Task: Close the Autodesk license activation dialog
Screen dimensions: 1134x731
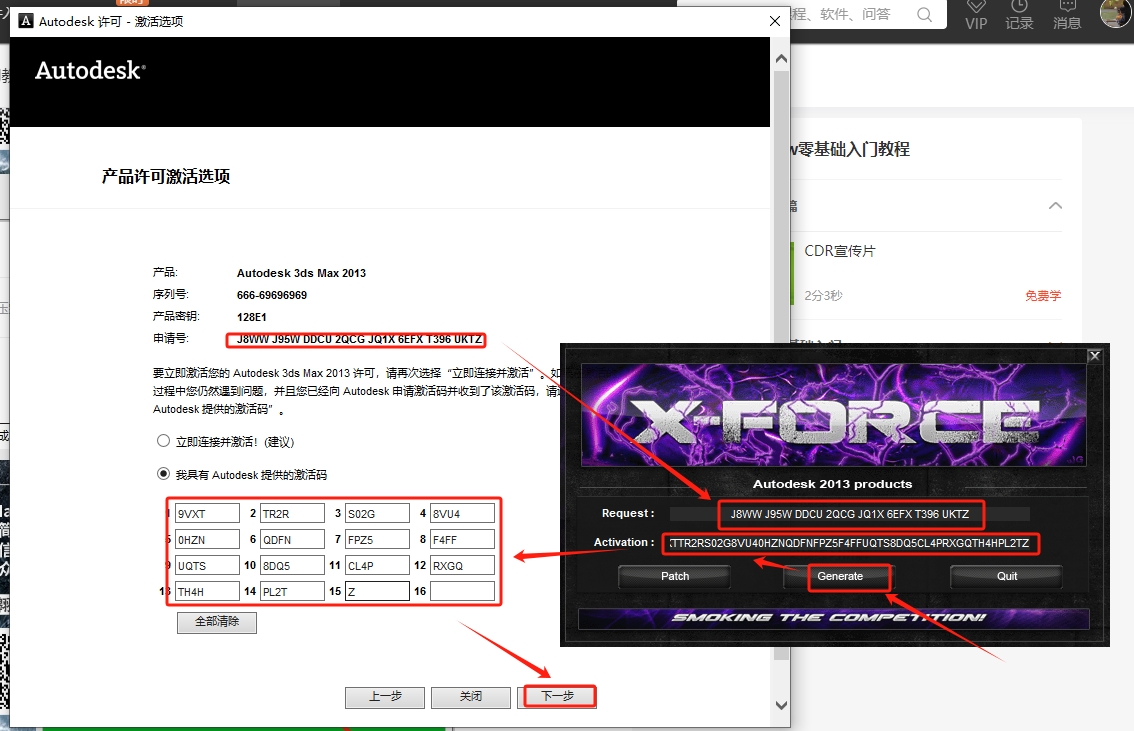Action: 775,21
